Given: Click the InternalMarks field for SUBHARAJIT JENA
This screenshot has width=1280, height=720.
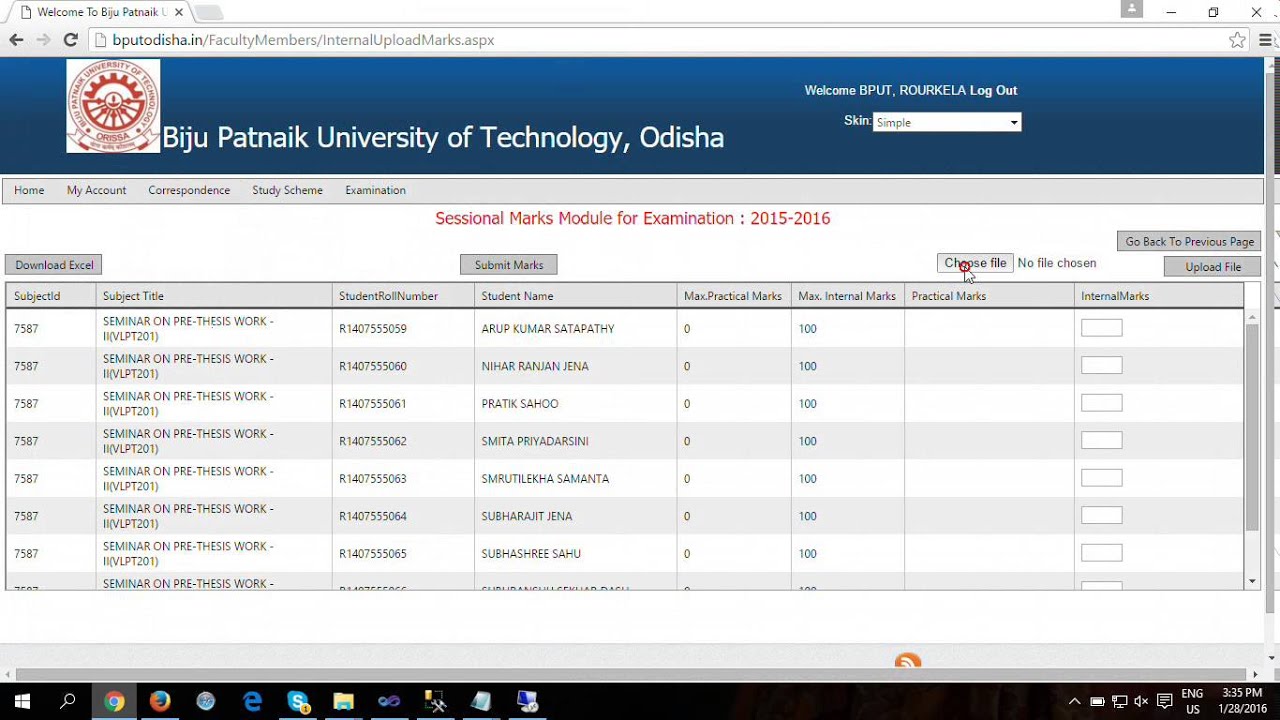Looking at the screenshot, I should point(1101,516).
